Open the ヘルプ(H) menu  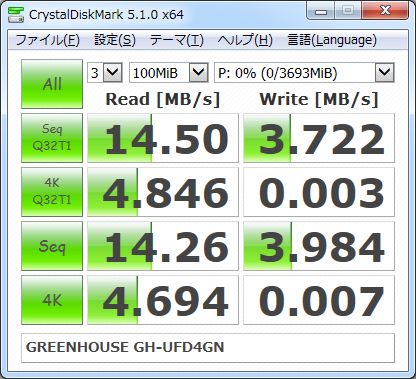pos(245,40)
